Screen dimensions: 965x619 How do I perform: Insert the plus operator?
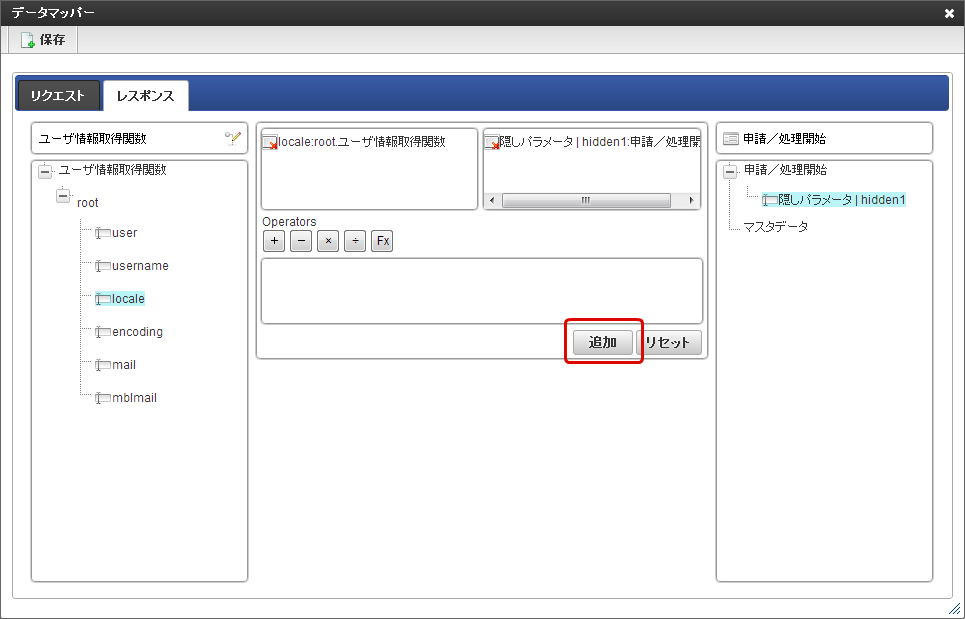point(274,241)
